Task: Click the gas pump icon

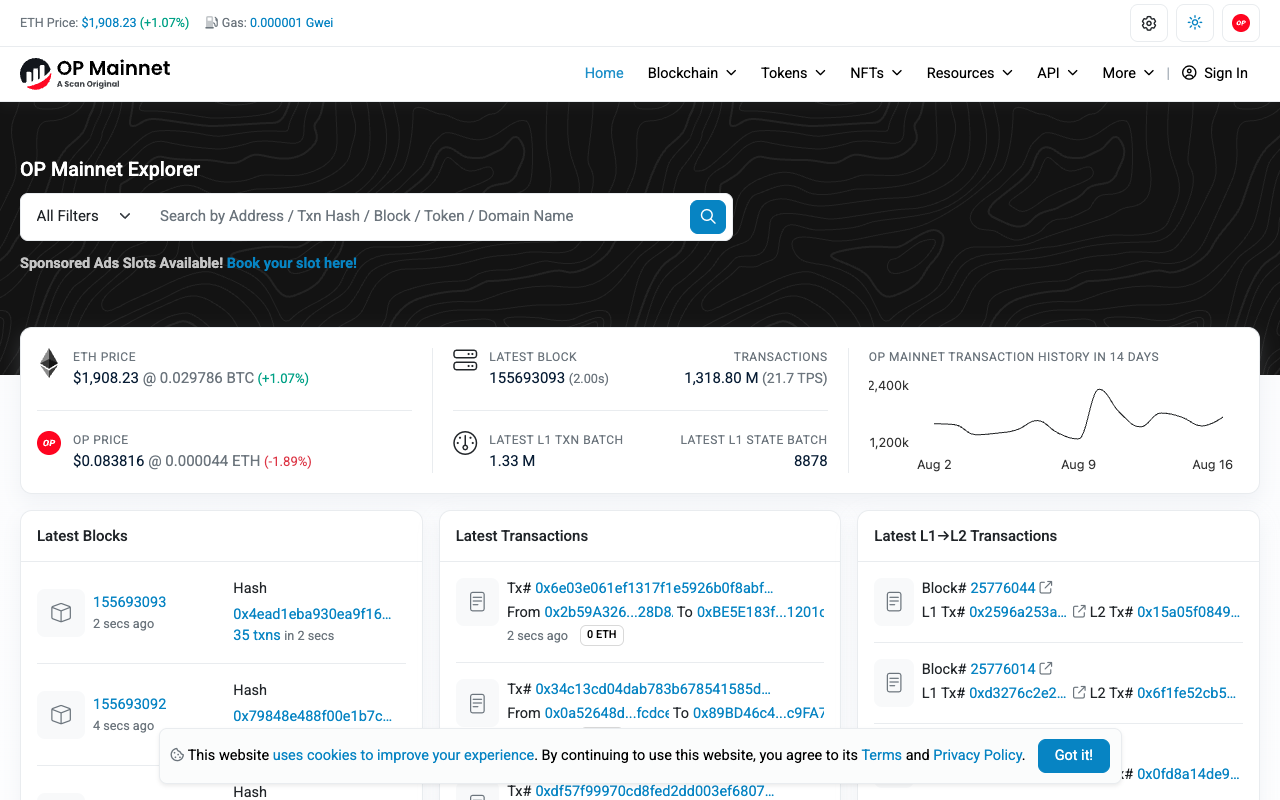Action: [212, 23]
